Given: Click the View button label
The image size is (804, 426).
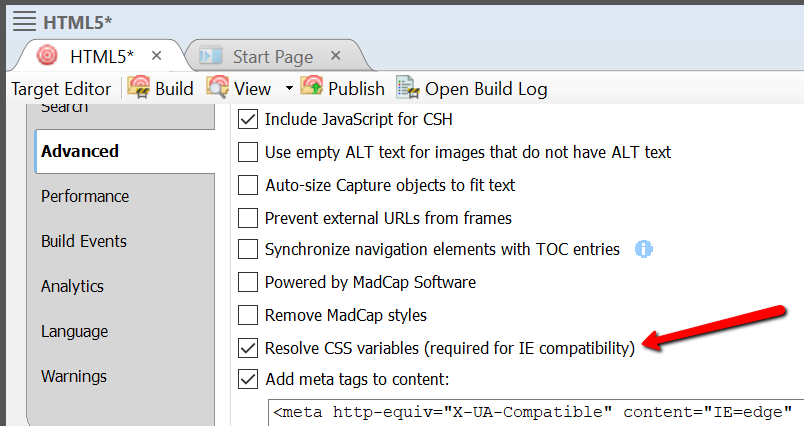Looking at the screenshot, I should 252,89.
